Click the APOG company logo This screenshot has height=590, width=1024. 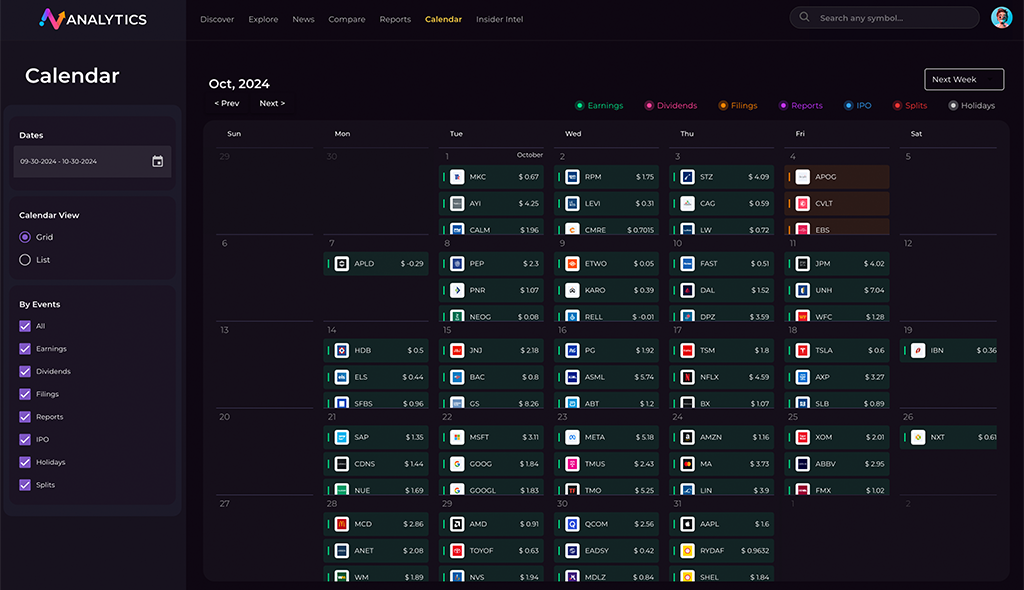(803, 176)
